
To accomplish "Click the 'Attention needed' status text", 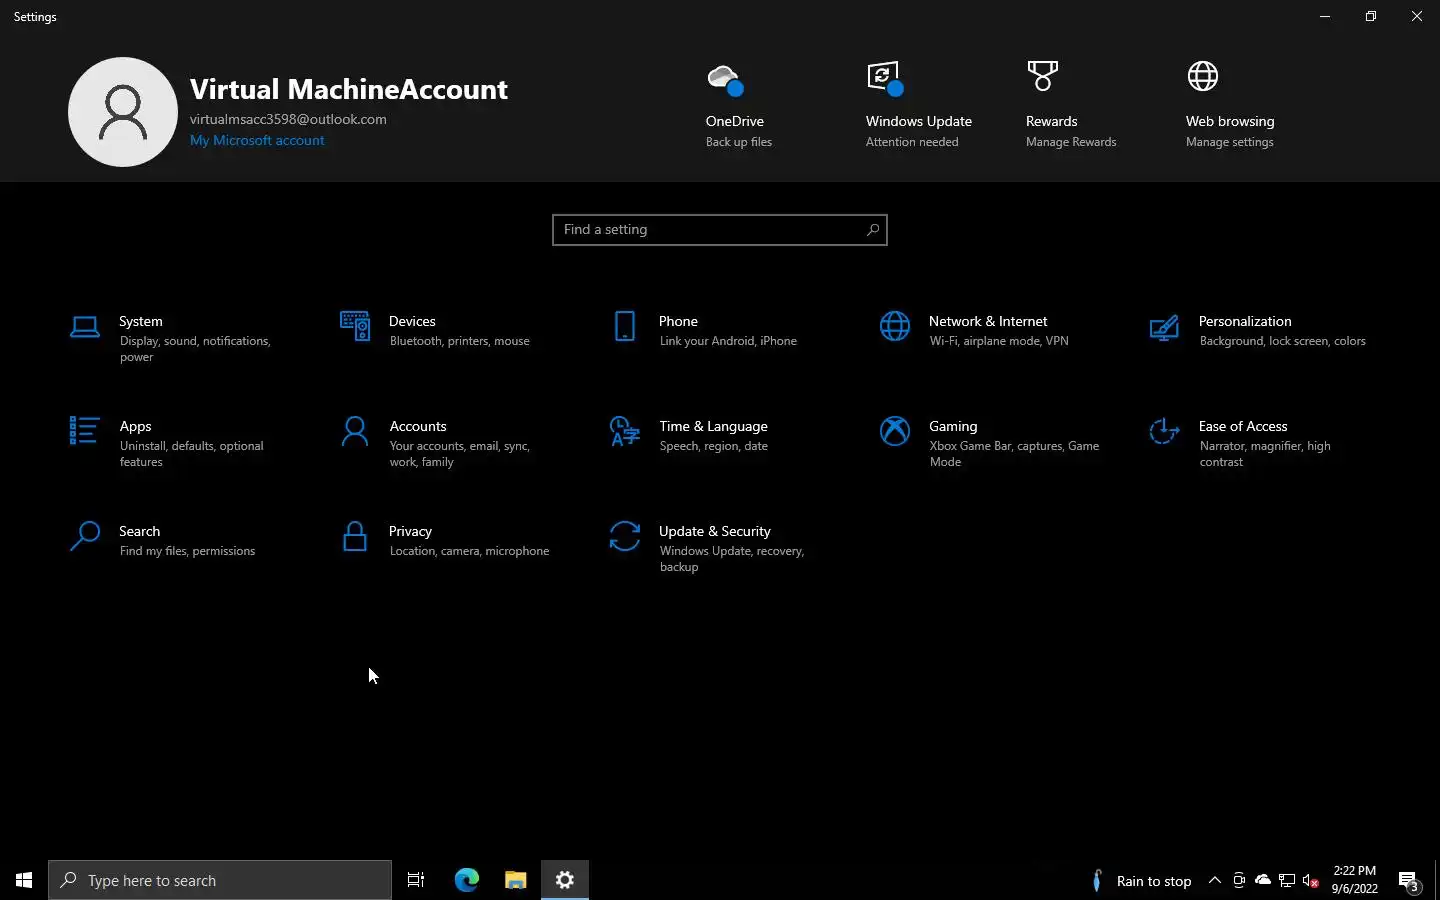I will click(912, 142).
